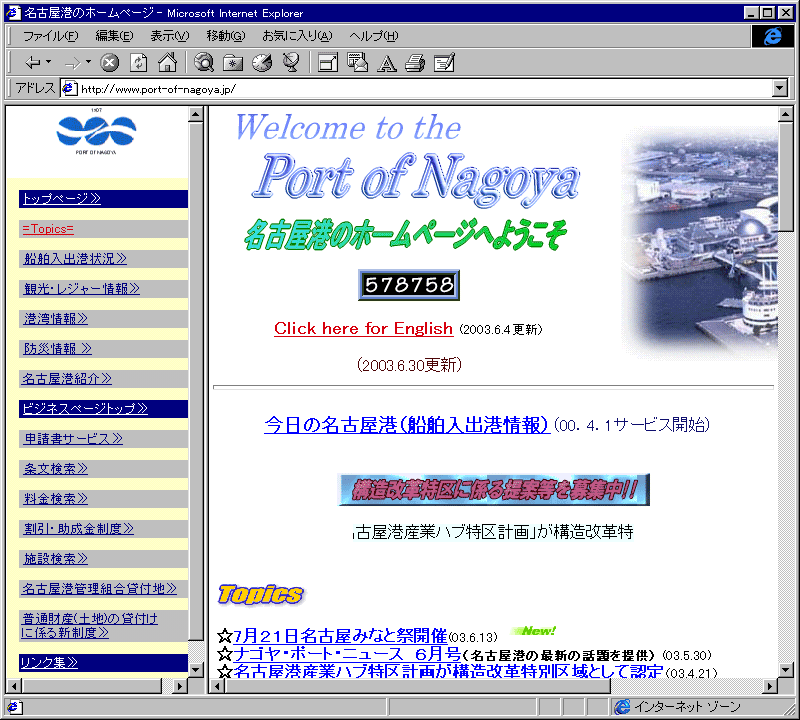
Task: Open the 船舶入出港状況≫ link
Action: [x=75, y=259]
